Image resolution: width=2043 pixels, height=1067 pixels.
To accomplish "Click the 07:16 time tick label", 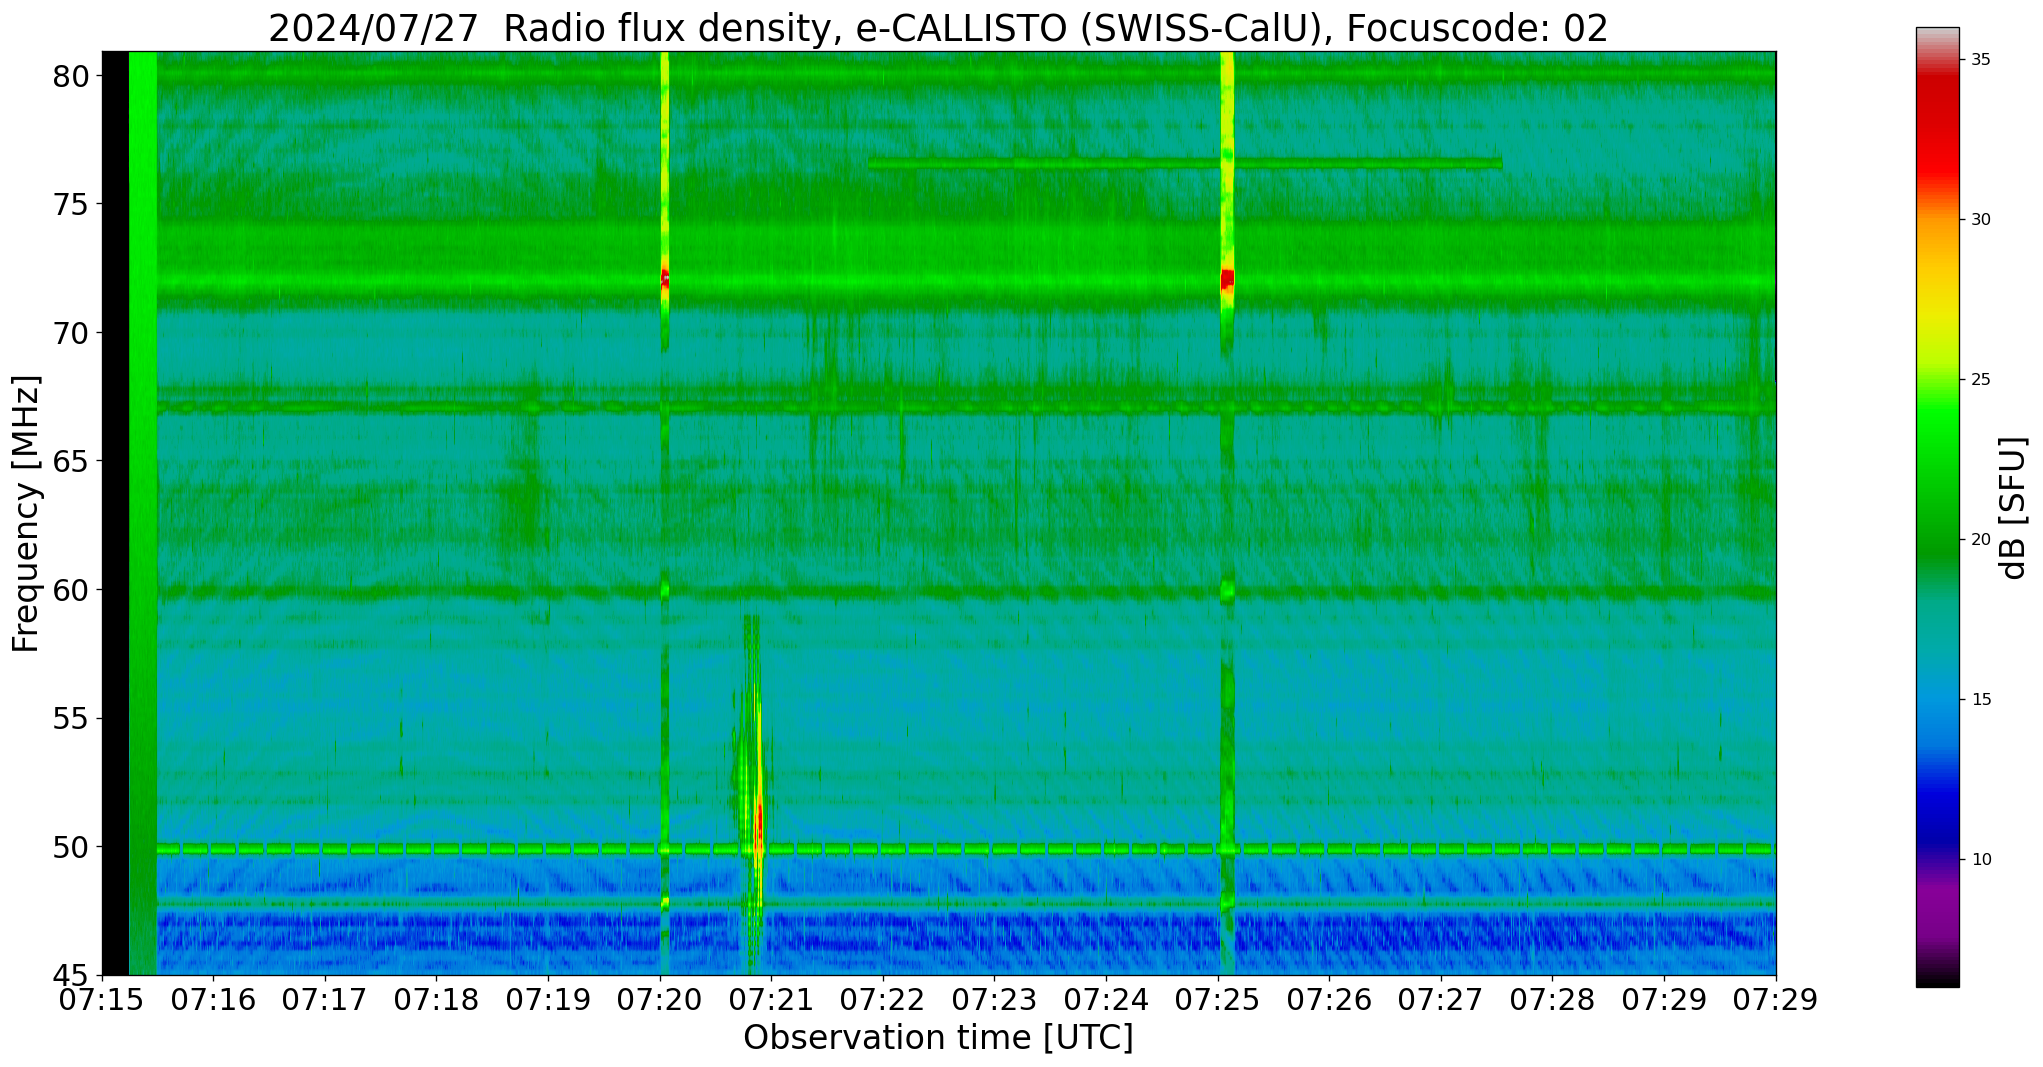I will click(213, 1000).
